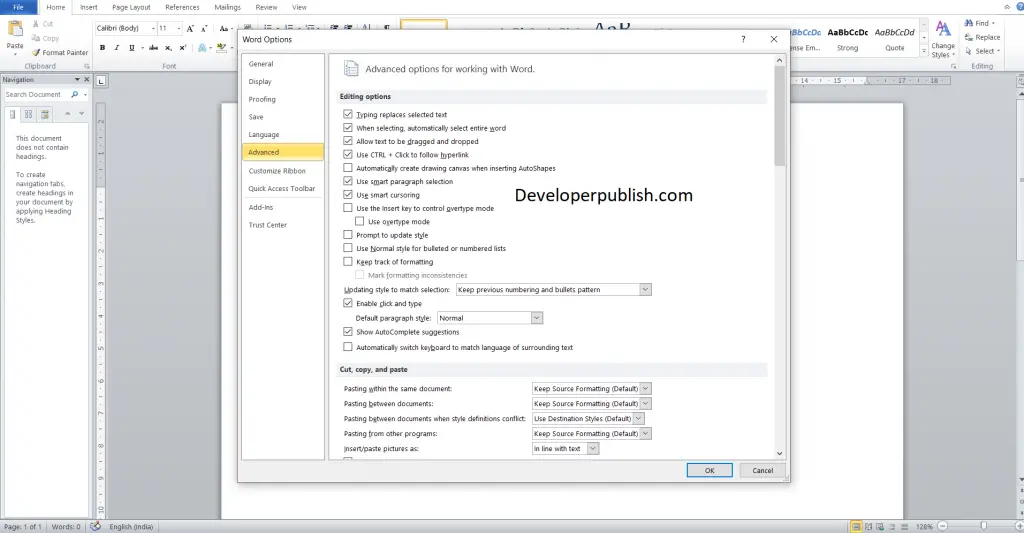Enable Keep track of formatting

pos(347,262)
